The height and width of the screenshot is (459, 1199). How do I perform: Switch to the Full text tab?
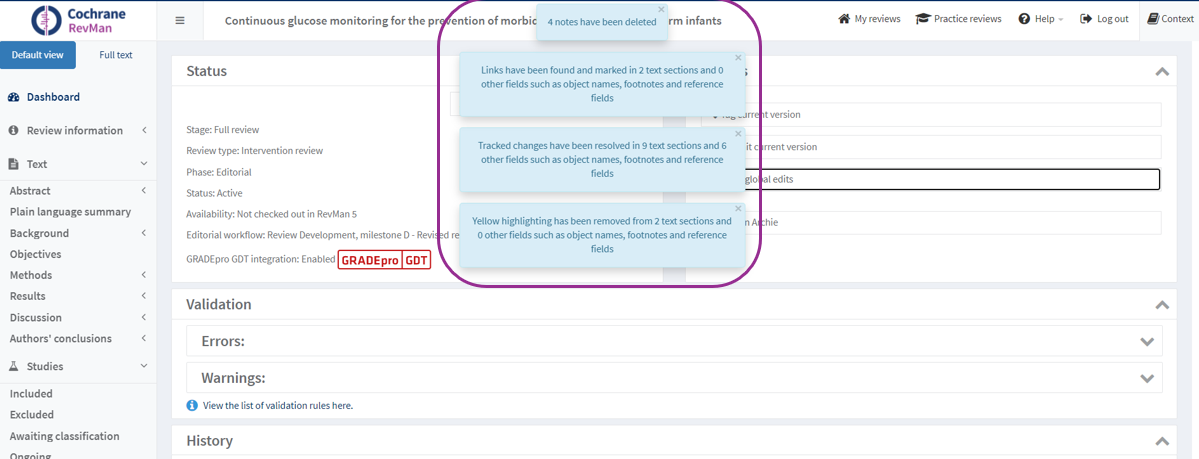pyautogui.click(x=115, y=55)
